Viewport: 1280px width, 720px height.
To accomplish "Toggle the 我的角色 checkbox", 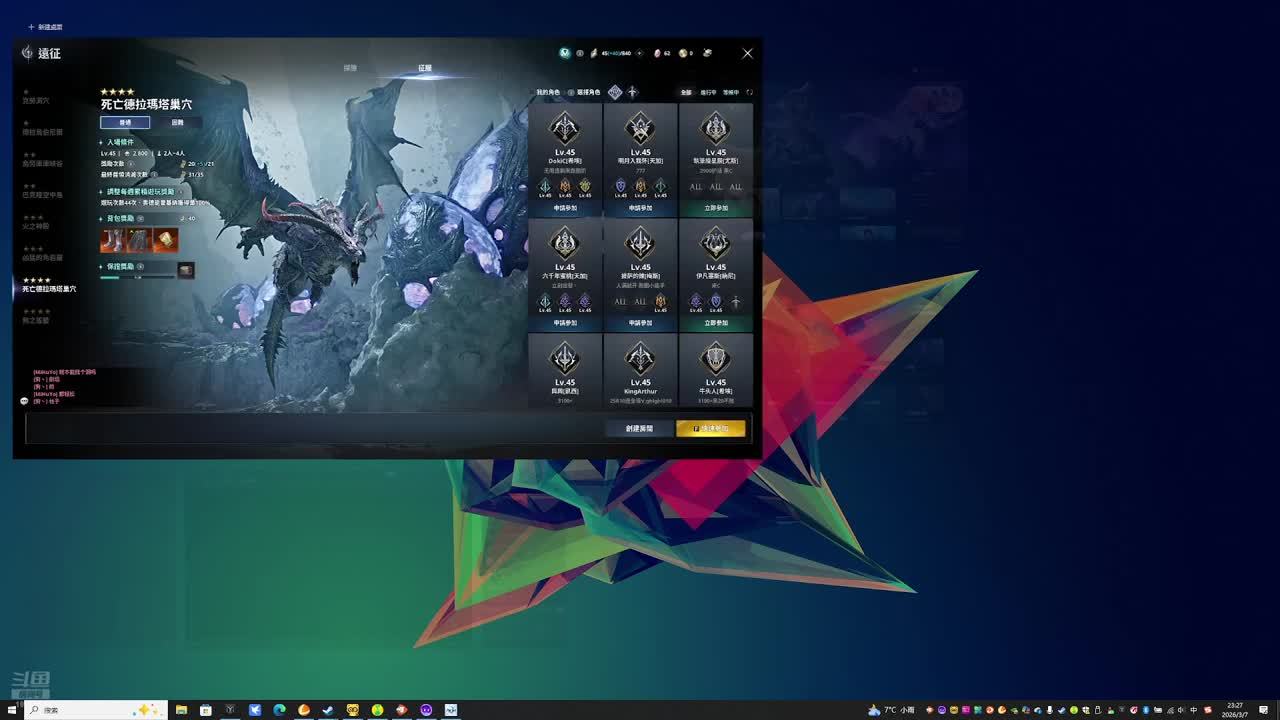I will click(547, 92).
